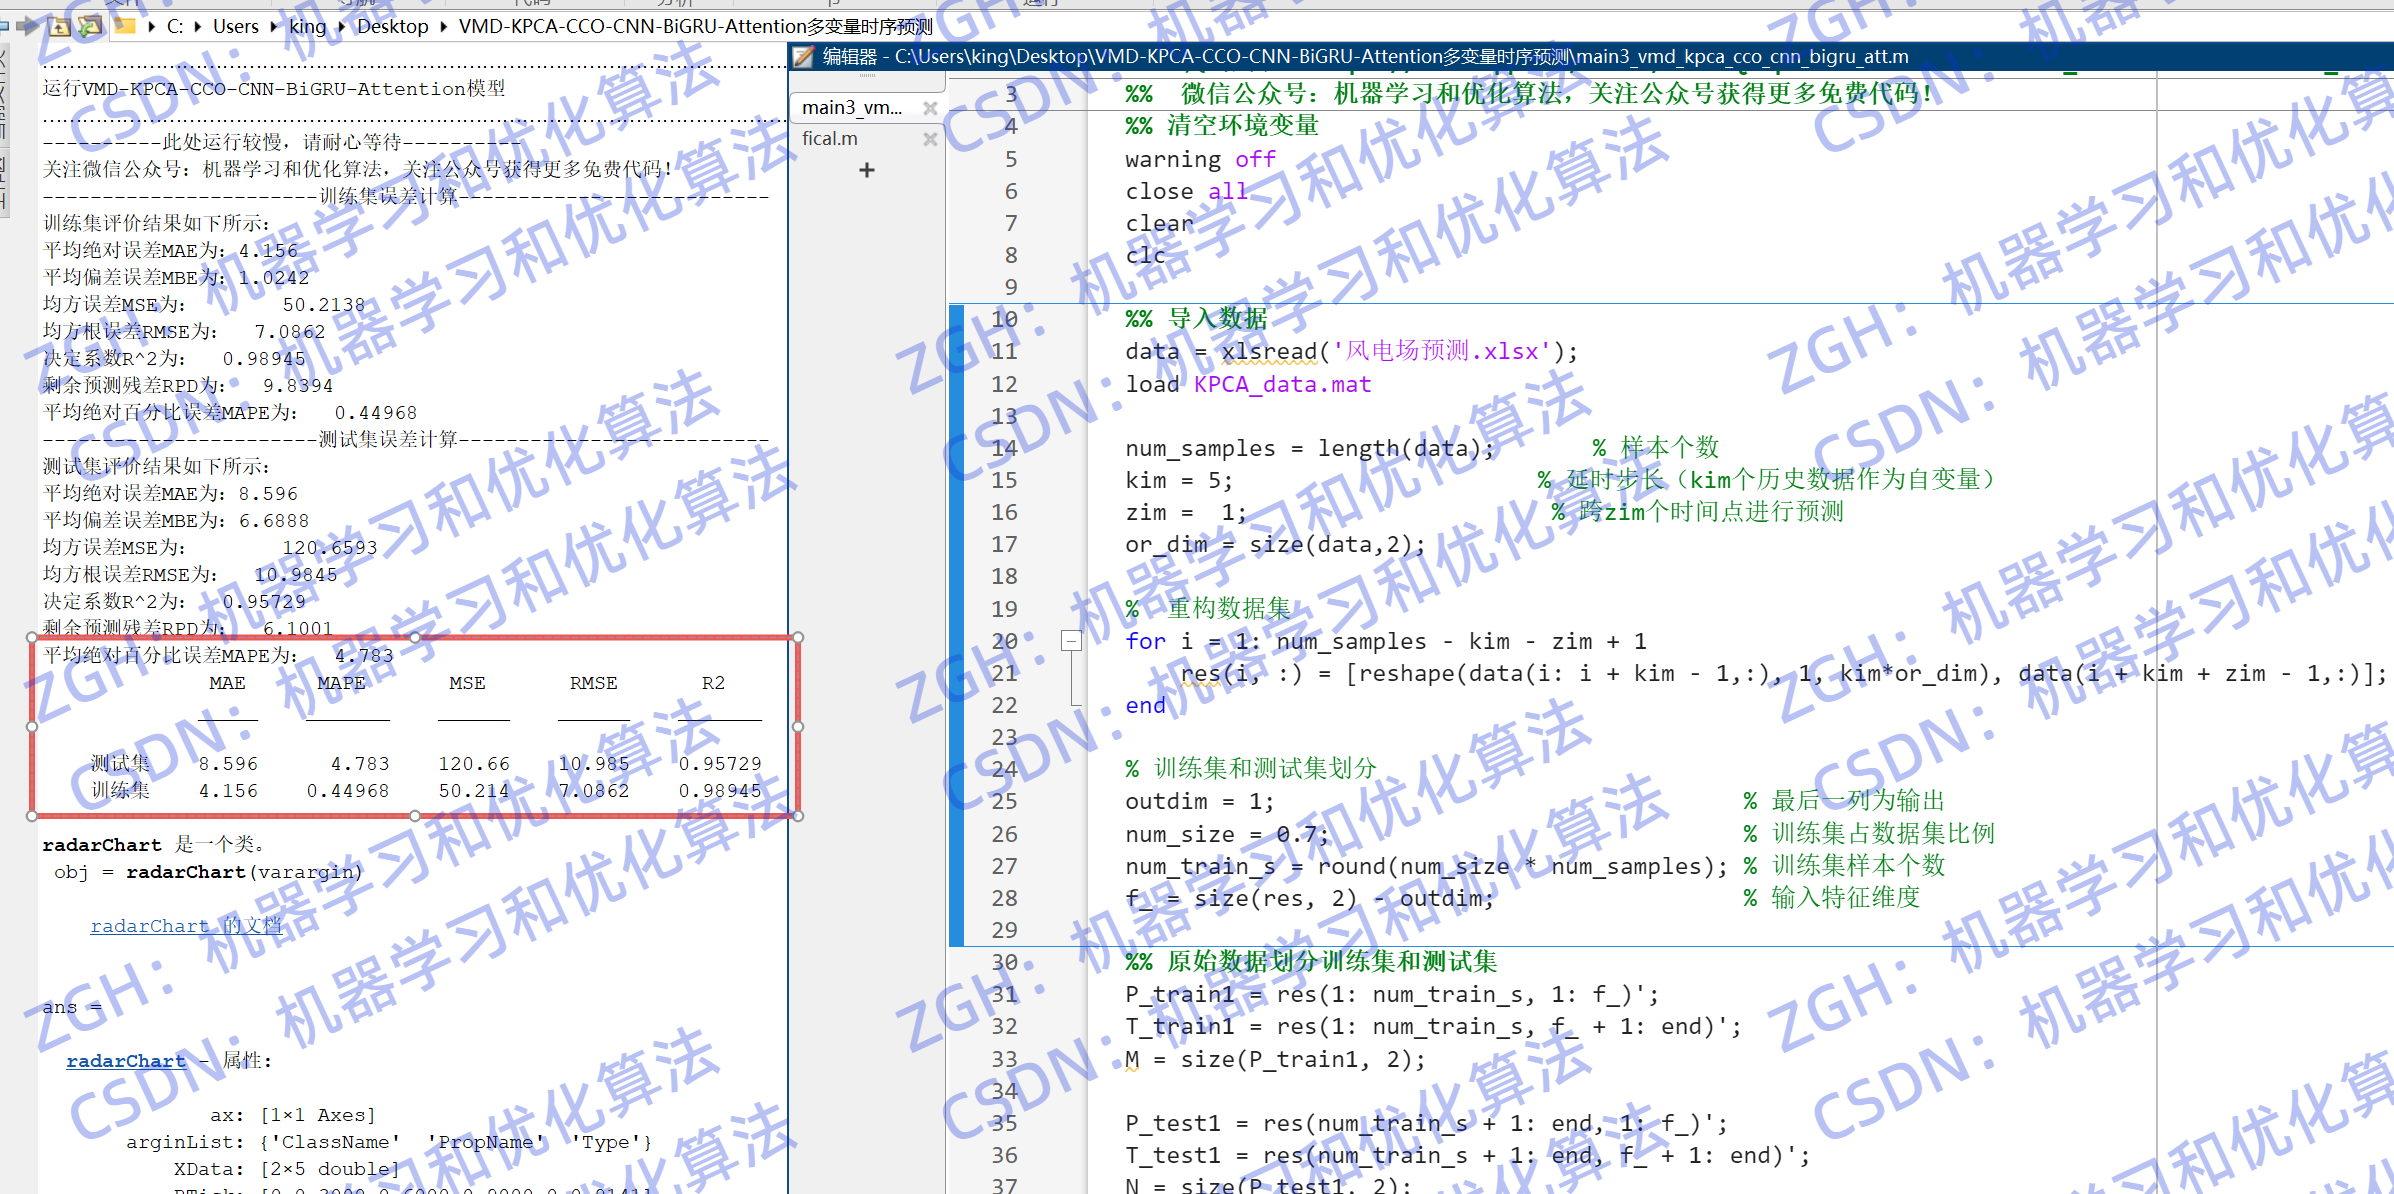Screen dimensions: 2394x1194
Task: Close the main3_vm... editor tab
Action: pos(930,107)
